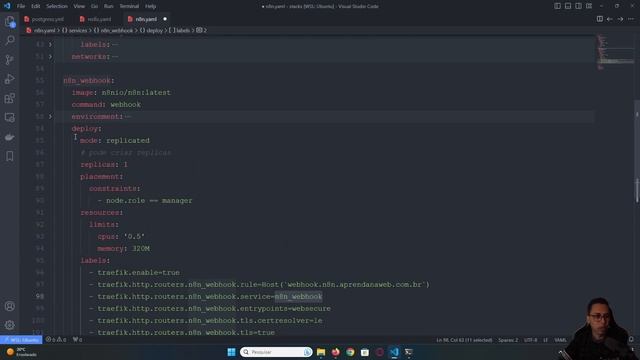
Task: Click the Customize Layout icon
Action: click(x=589, y=6)
